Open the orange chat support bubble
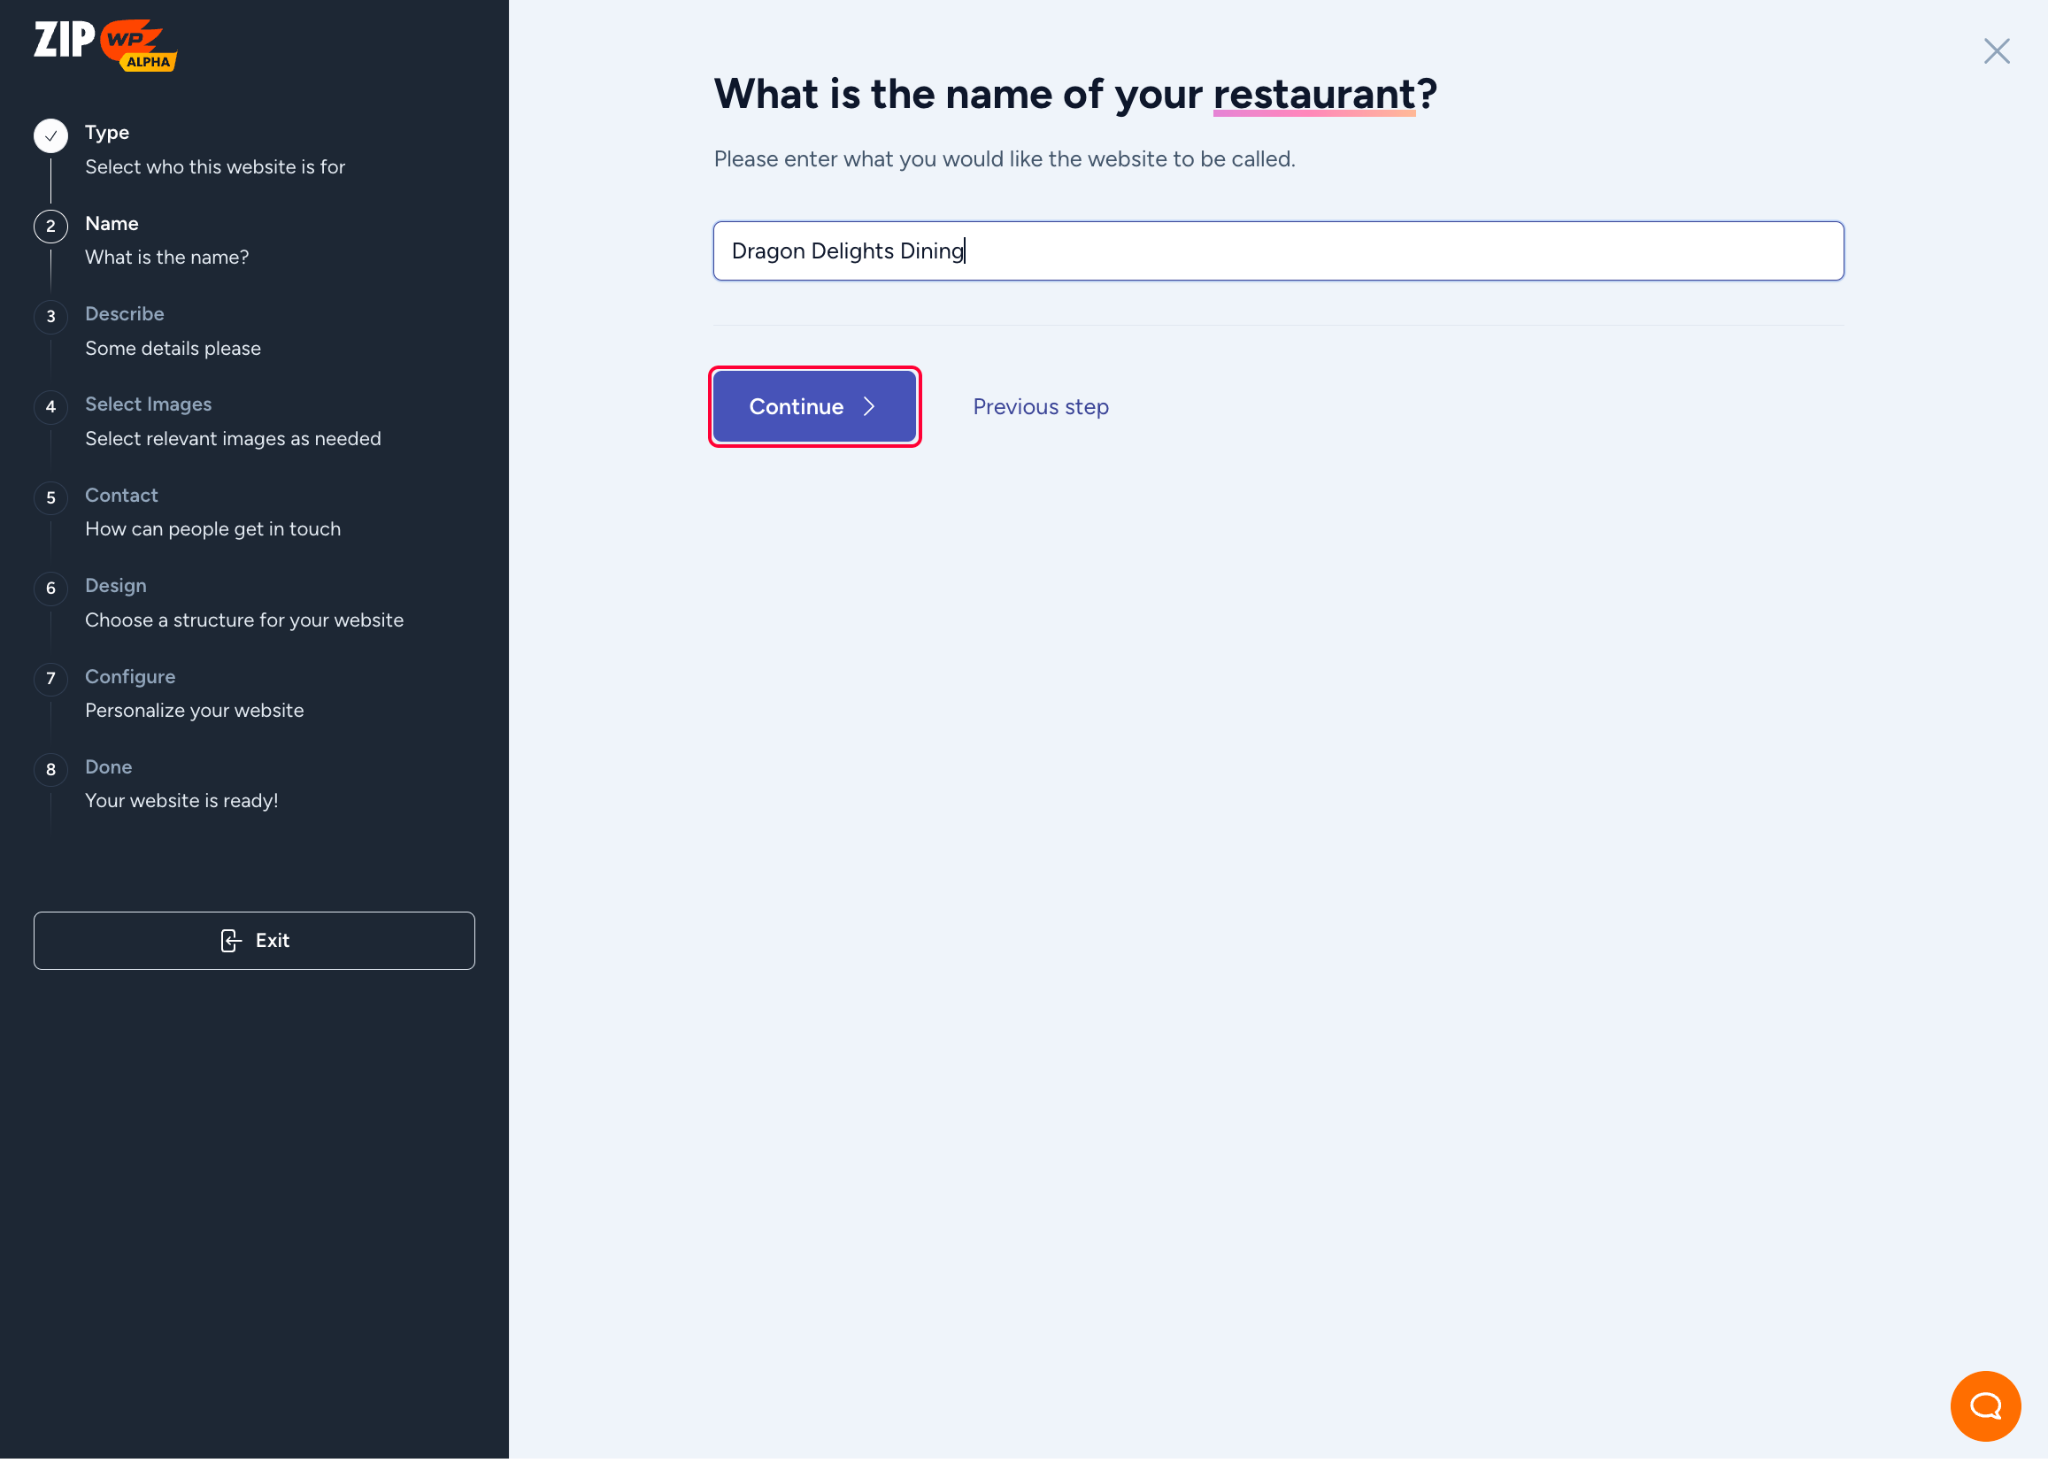The image size is (2048, 1459). coord(1985,1405)
